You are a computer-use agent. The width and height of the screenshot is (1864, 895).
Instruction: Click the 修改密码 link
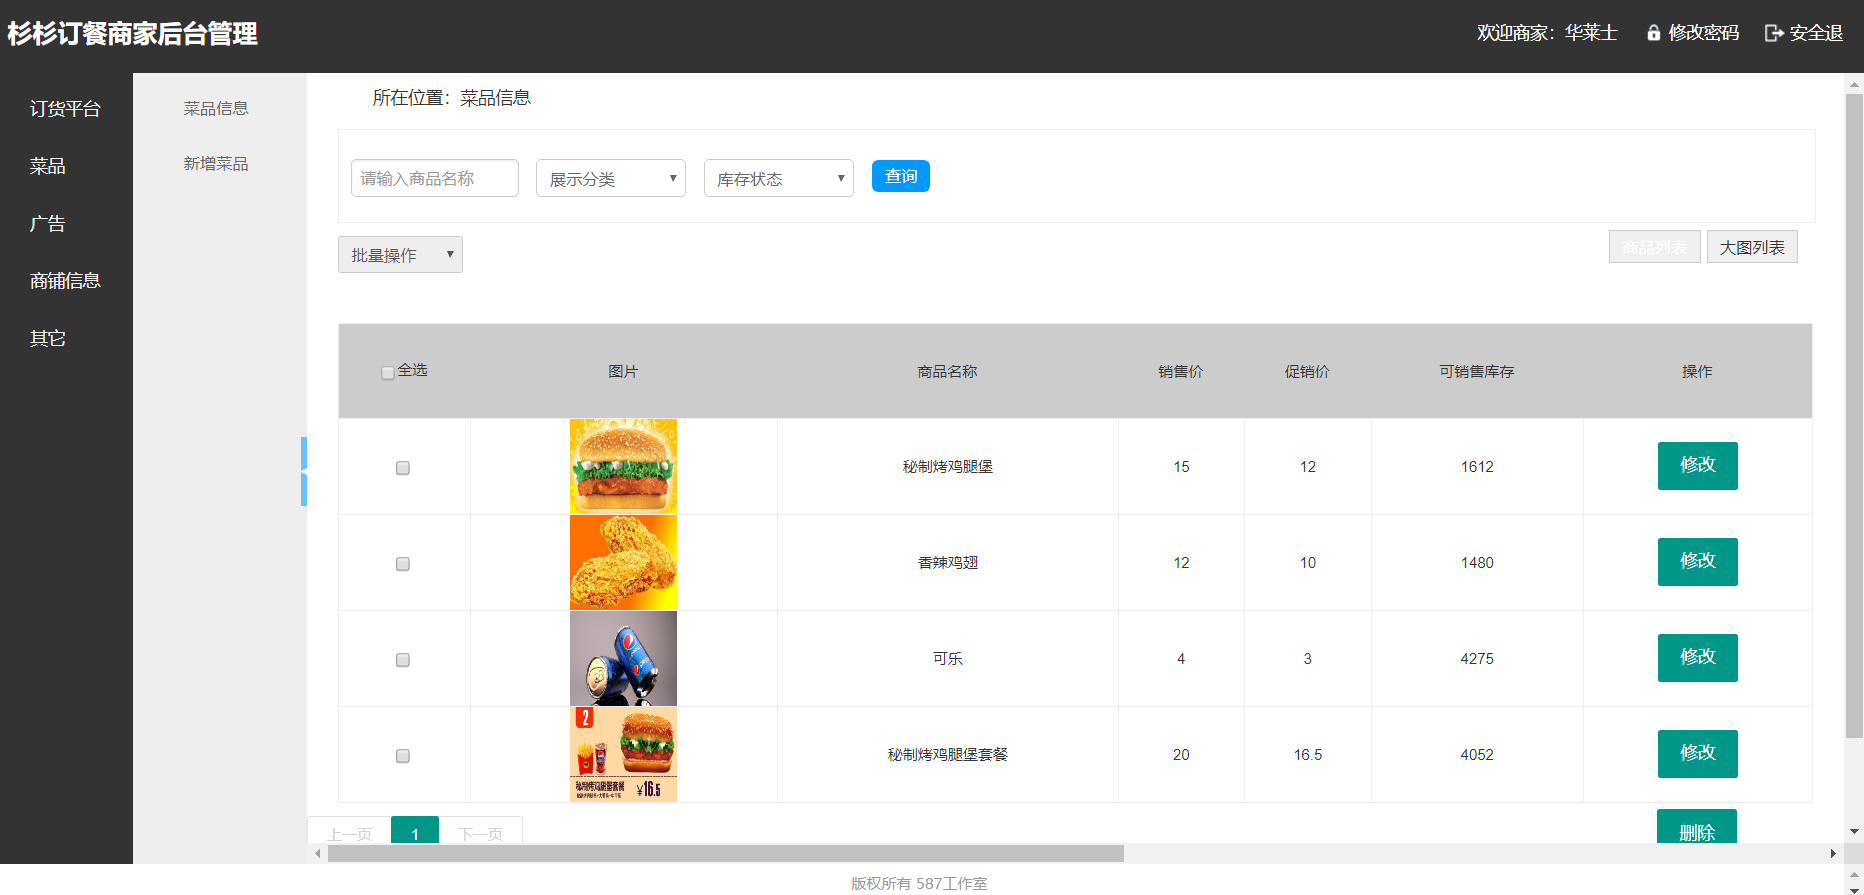pos(1704,33)
